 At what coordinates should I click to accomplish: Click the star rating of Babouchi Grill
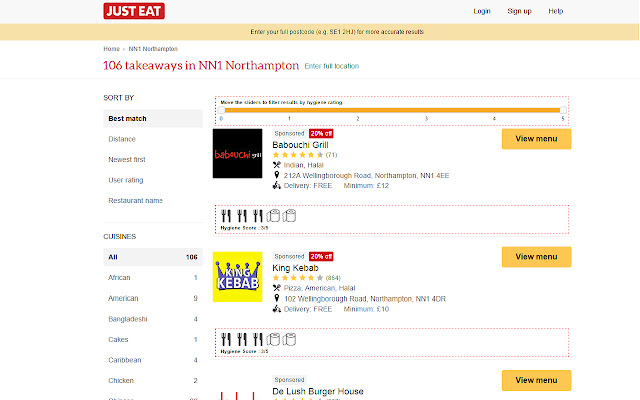pyautogui.click(x=298, y=155)
